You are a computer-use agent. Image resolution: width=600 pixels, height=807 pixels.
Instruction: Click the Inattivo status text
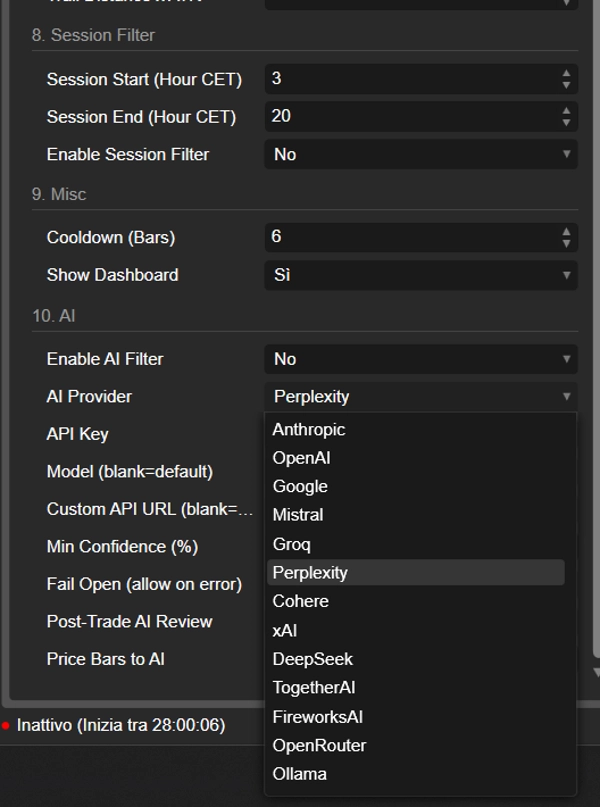(x=121, y=726)
